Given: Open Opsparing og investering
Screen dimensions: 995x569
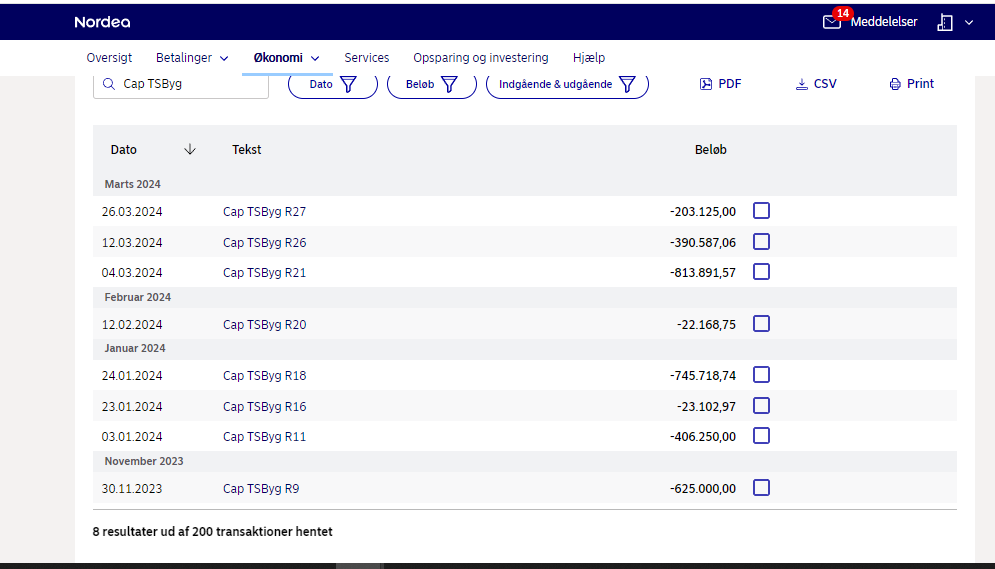Looking at the screenshot, I should click(480, 58).
